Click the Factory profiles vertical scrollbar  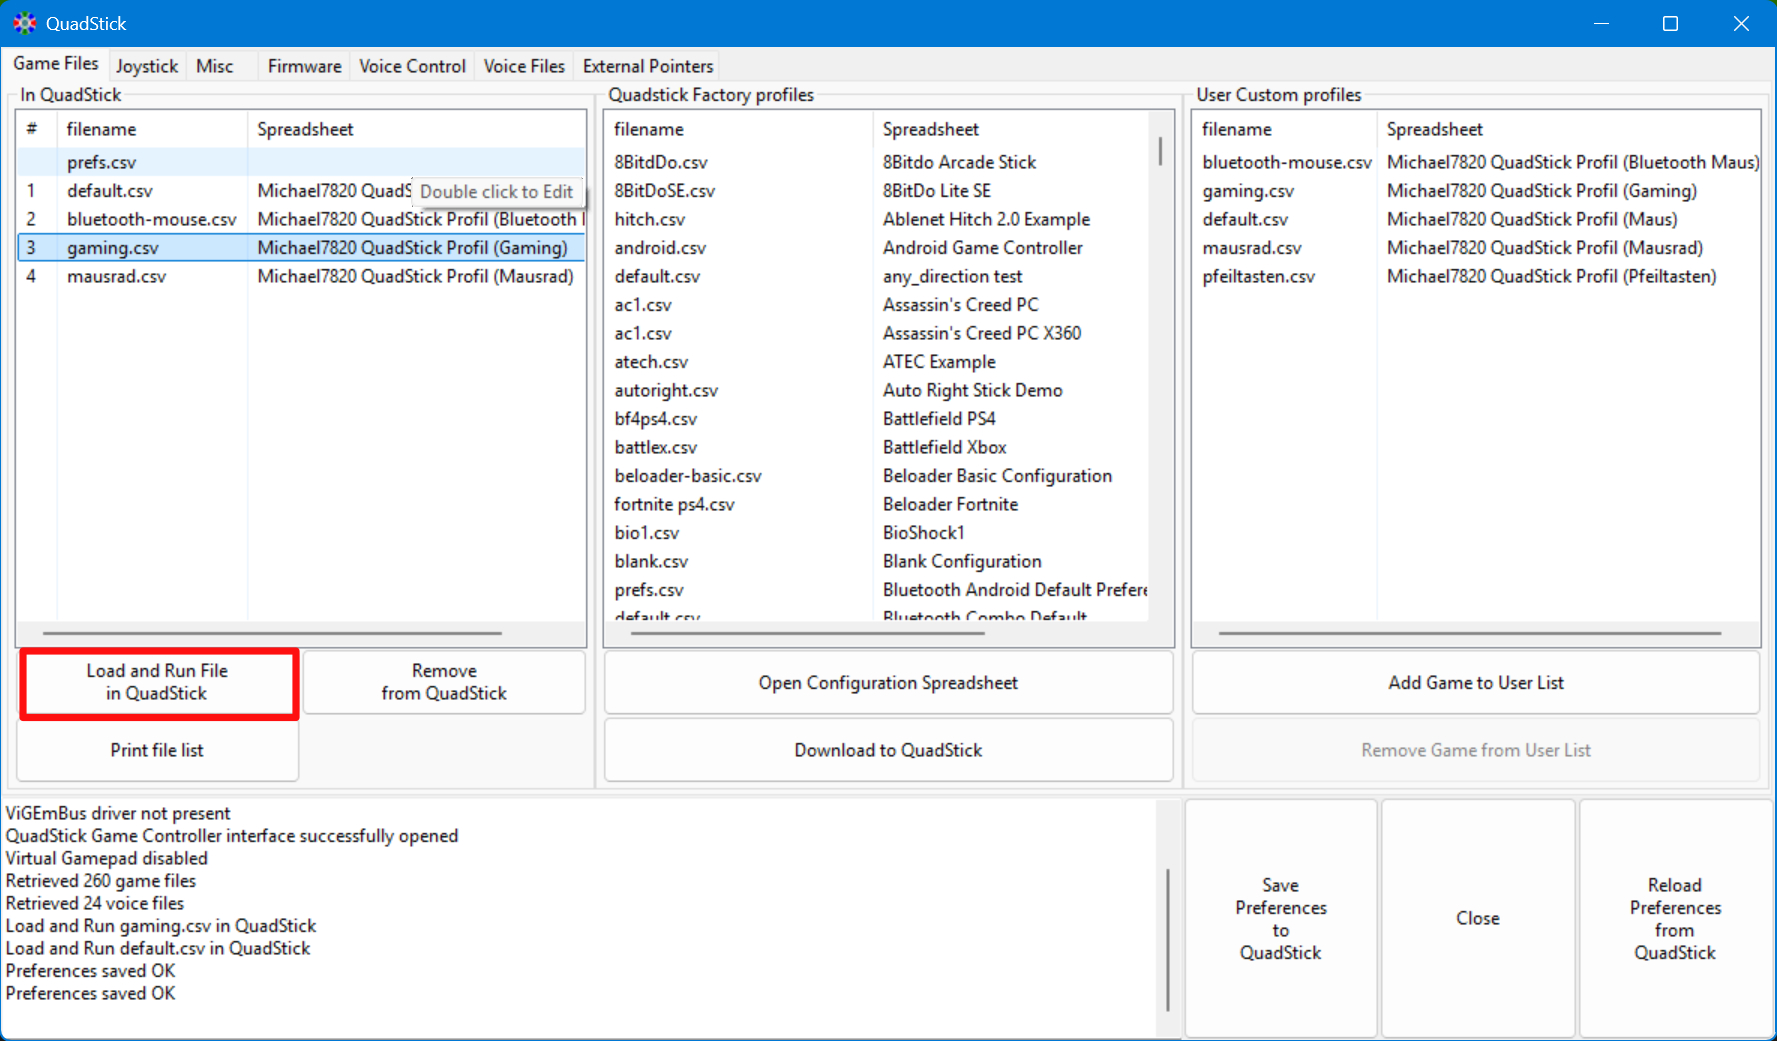(1160, 151)
